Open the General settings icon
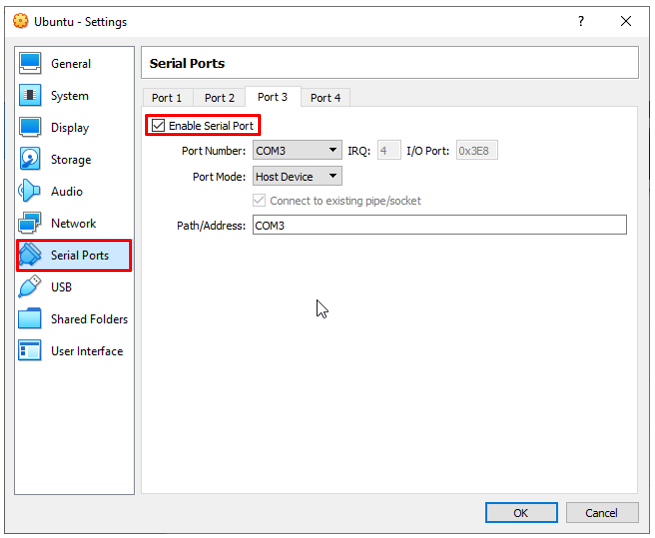 [30, 63]
